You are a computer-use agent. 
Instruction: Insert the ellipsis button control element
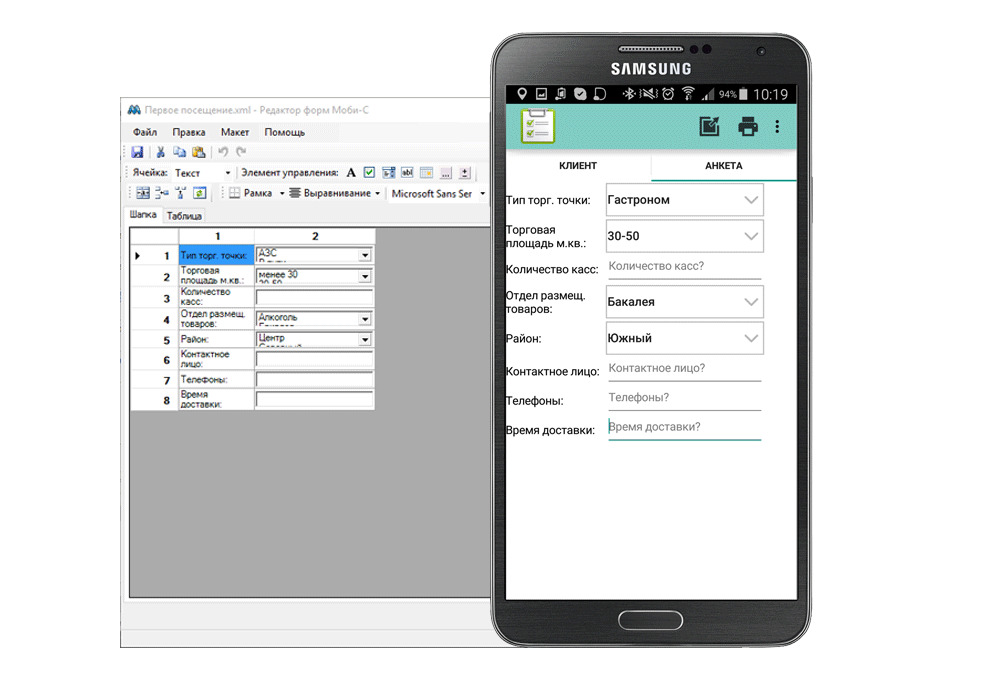pos(446,172)
